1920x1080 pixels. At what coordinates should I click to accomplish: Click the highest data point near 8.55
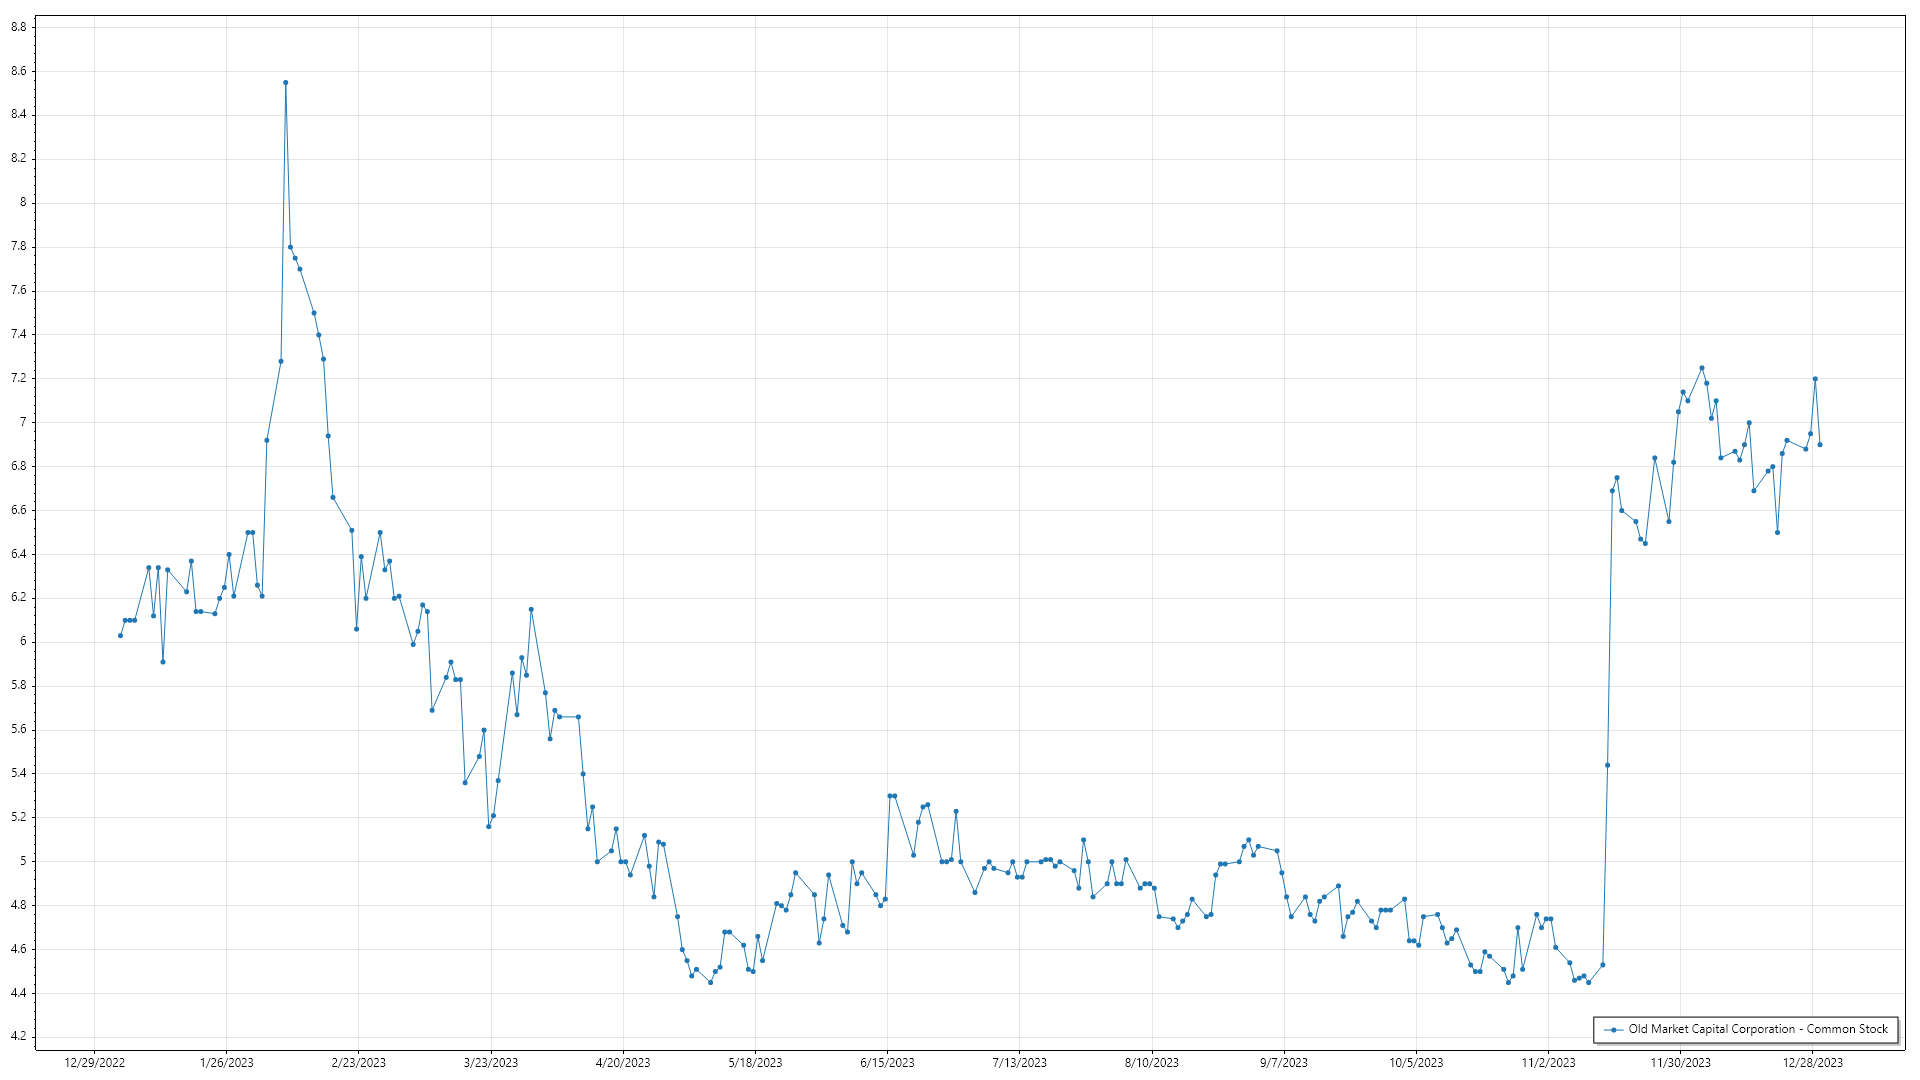coord(286,83)
